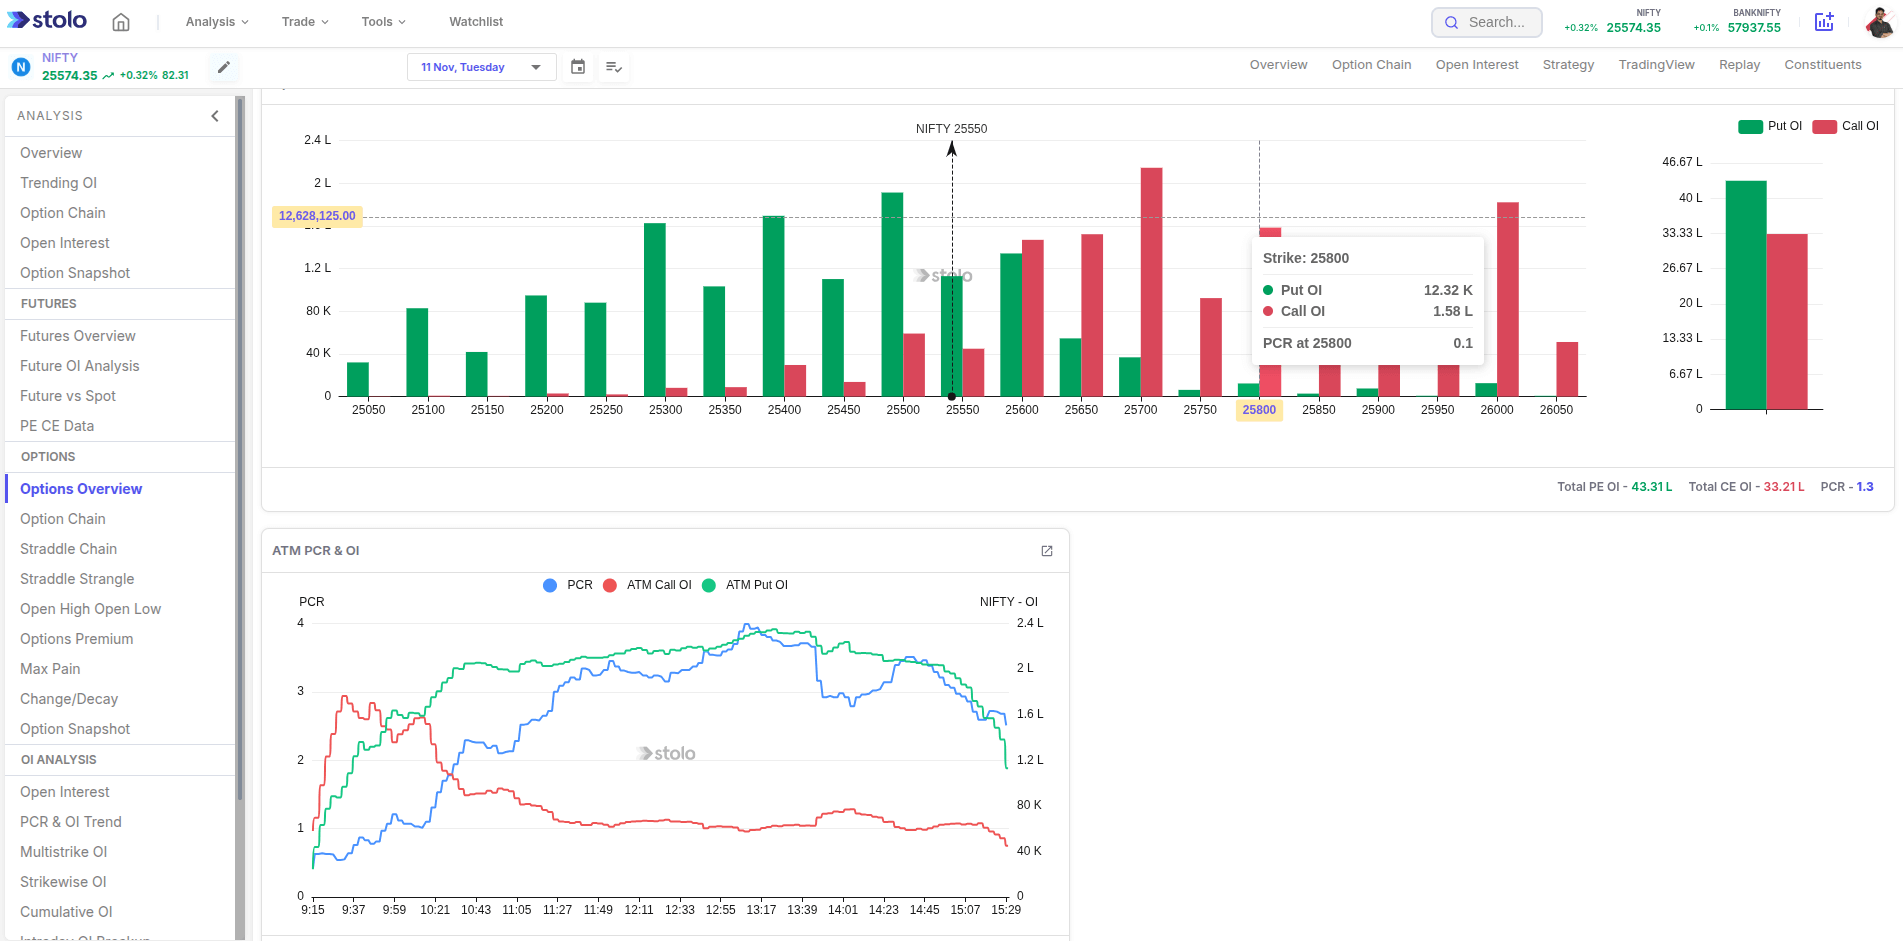The height and width of the screenshot is (941, 1903).
Task: Open the calendar date picker icon
Action: [578, 67]
